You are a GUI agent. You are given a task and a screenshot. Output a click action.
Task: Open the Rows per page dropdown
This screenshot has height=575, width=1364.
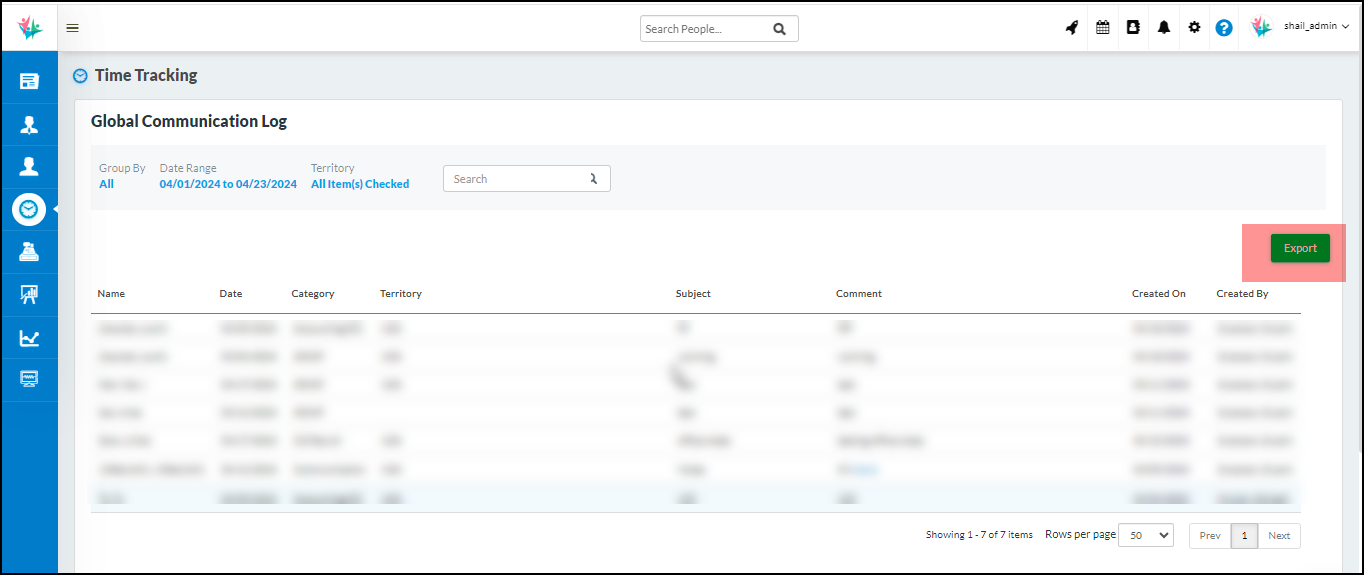click(x=1145, y=535)
